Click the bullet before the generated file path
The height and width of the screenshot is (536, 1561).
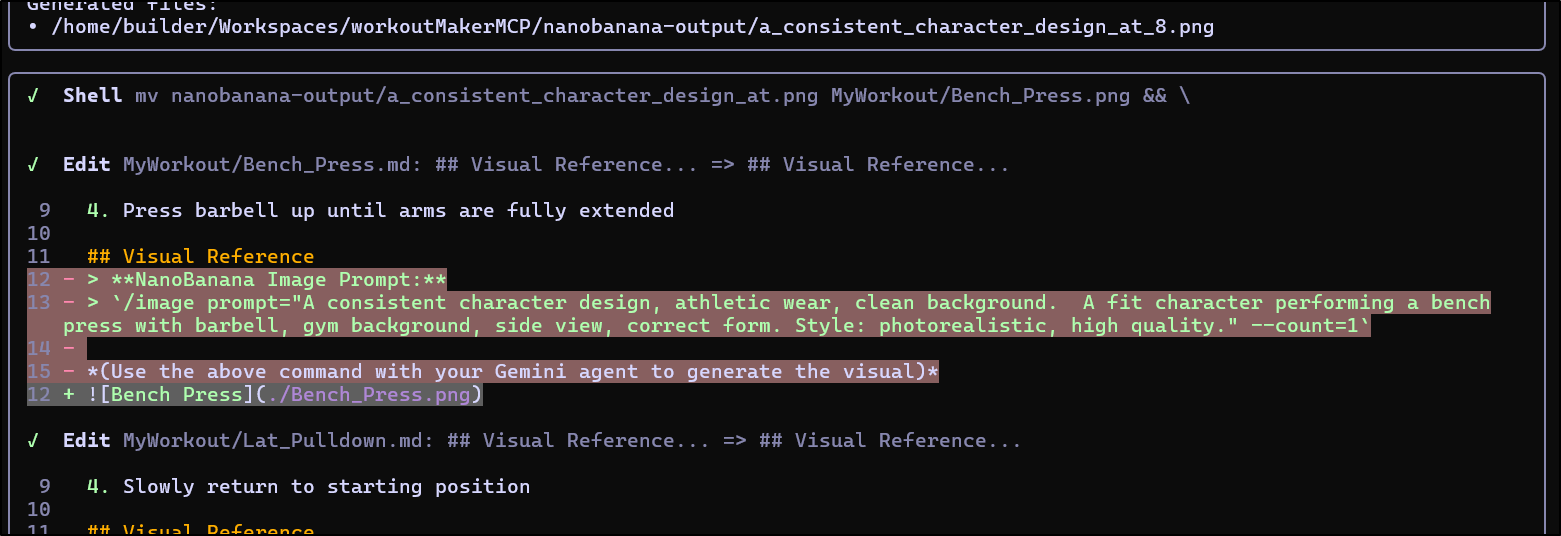(x=34, y=27)
